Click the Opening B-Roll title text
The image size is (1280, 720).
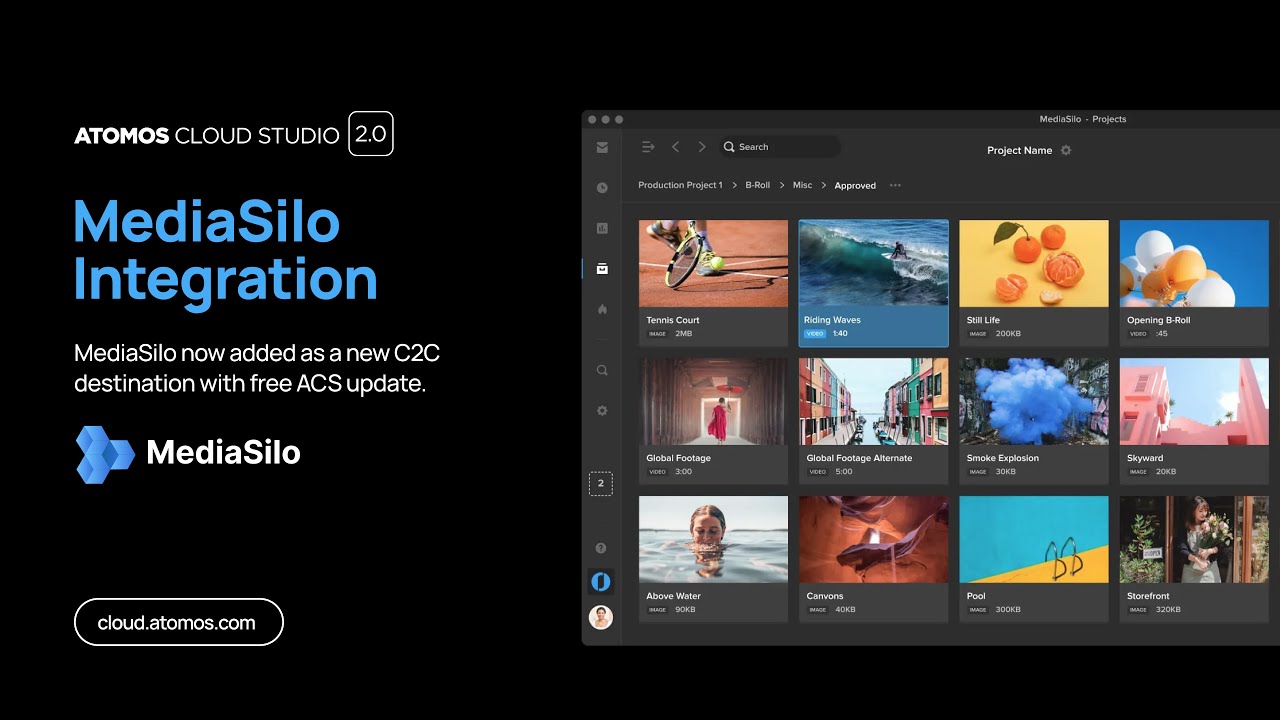(1158, 320)
